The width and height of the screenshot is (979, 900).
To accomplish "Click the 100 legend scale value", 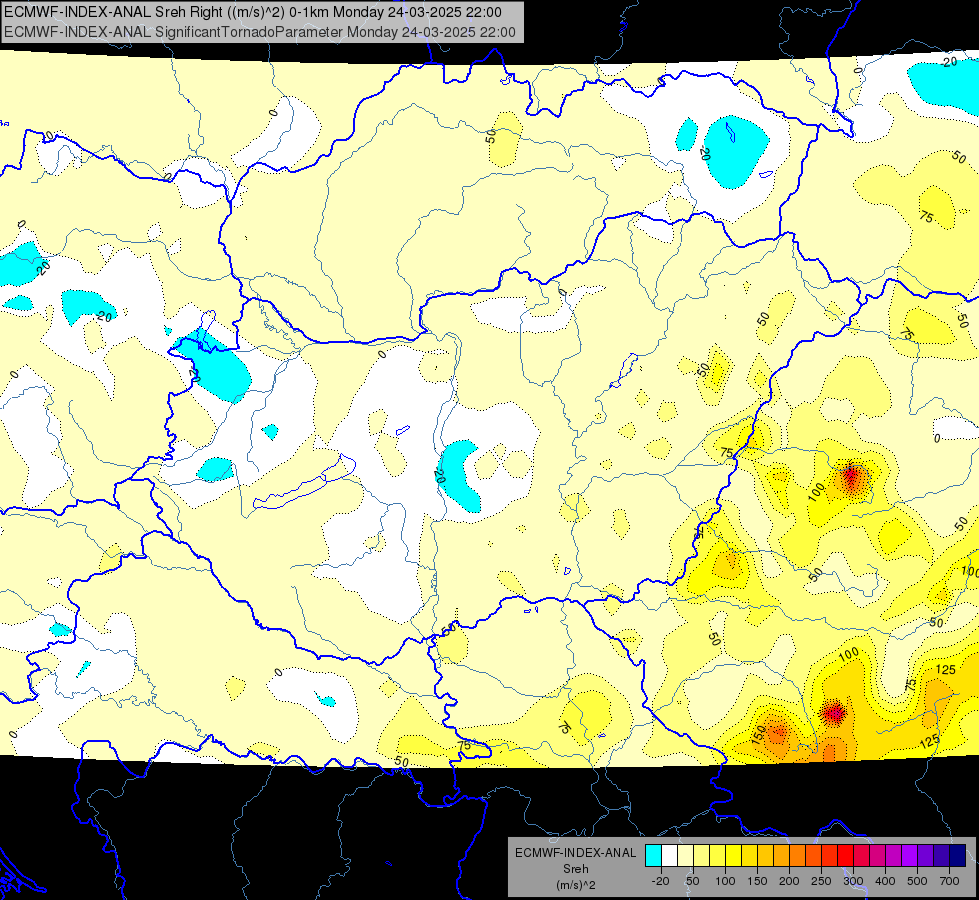I will click(x=725, y=881).
